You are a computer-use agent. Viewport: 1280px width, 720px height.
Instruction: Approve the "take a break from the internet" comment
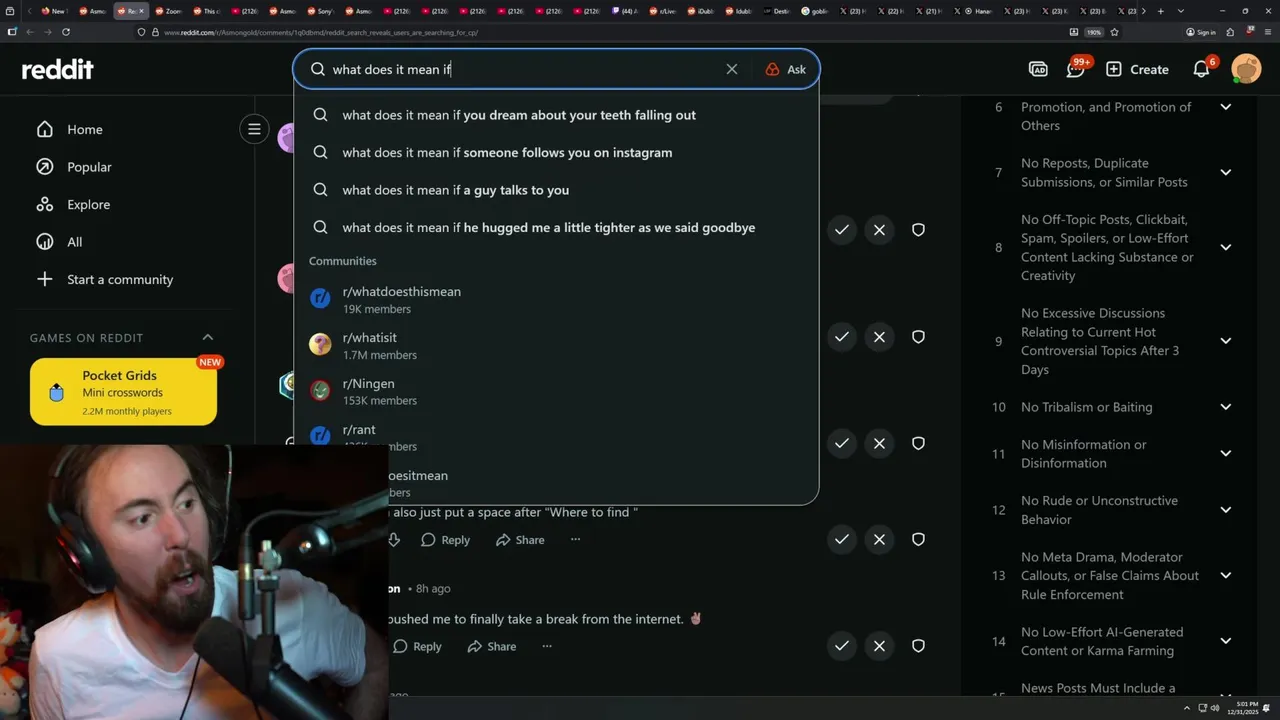(842, 646)
